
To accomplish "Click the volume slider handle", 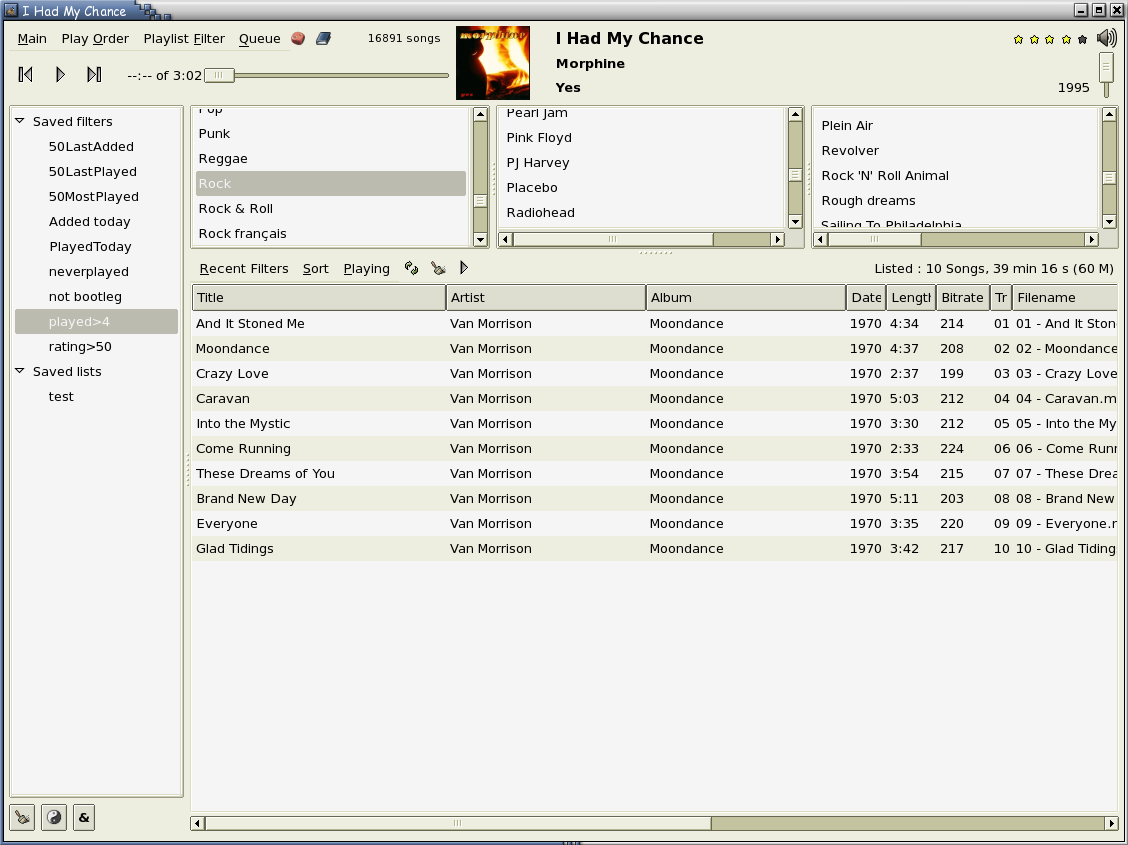I will coord(1106,68).
